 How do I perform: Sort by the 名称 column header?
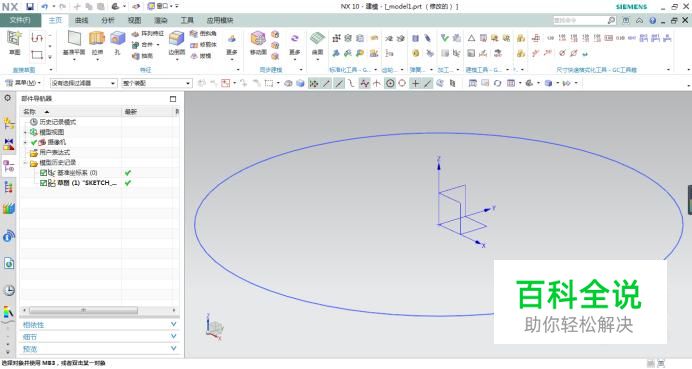click(71, 112)
